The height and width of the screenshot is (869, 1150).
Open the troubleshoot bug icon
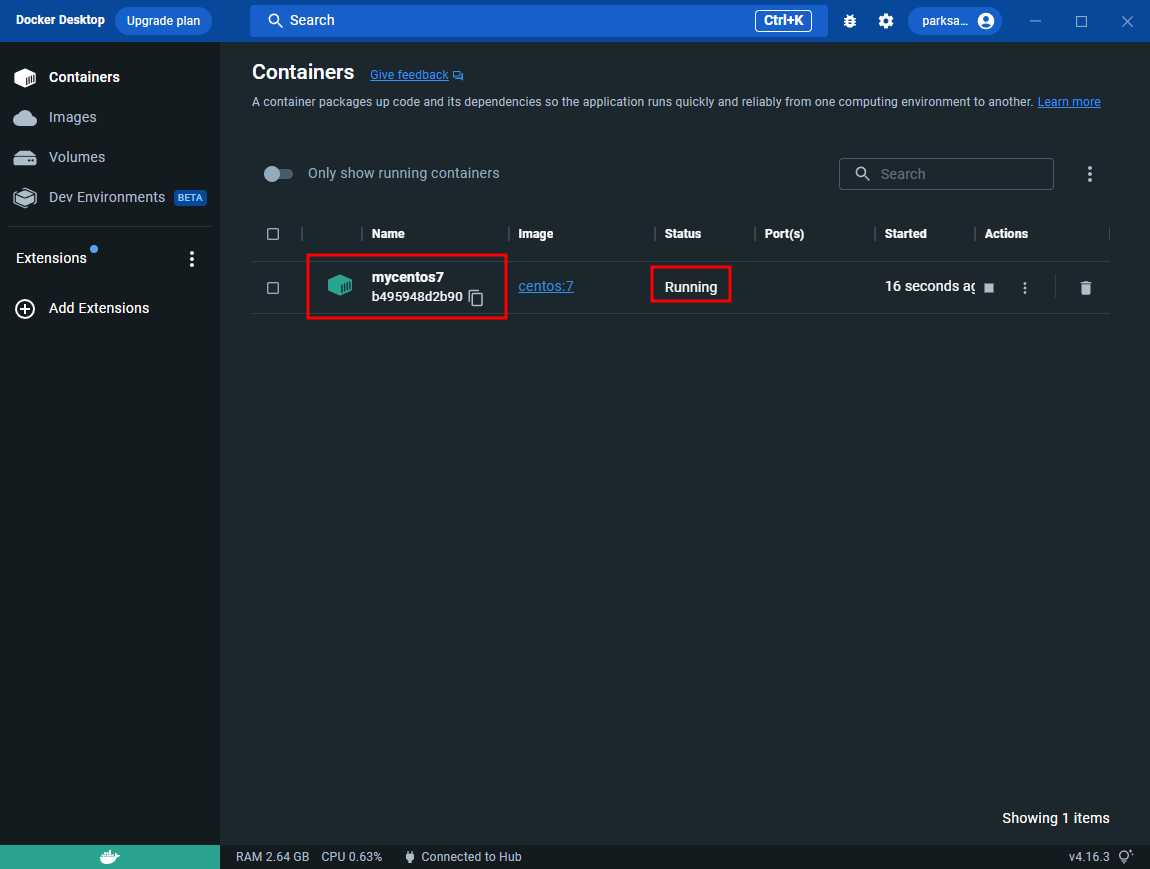pos(849,21)
